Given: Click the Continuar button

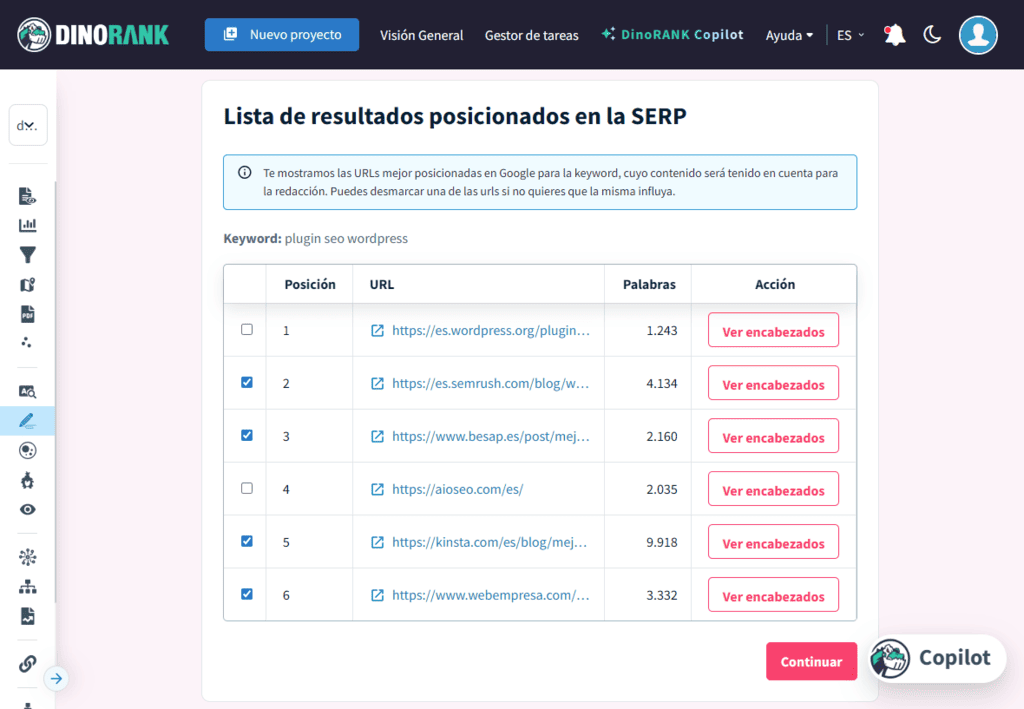Looking at the screenshot, I should pyautogui.click(x=811, y=661).
